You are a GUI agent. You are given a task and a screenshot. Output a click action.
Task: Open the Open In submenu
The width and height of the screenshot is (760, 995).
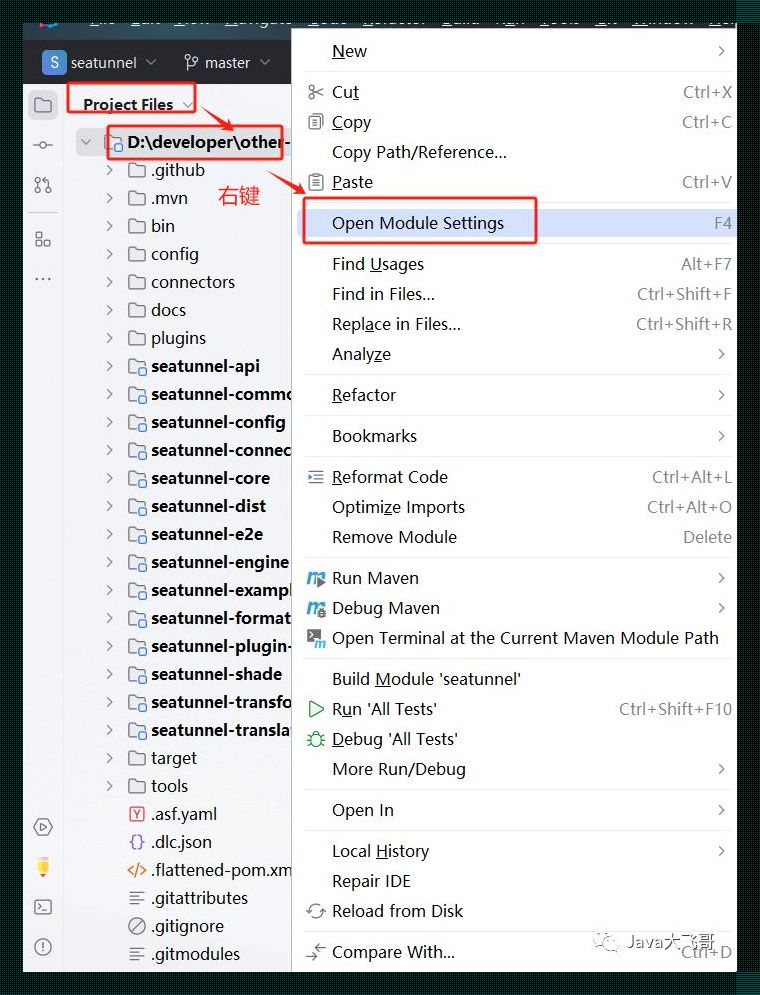click(516, 810)
